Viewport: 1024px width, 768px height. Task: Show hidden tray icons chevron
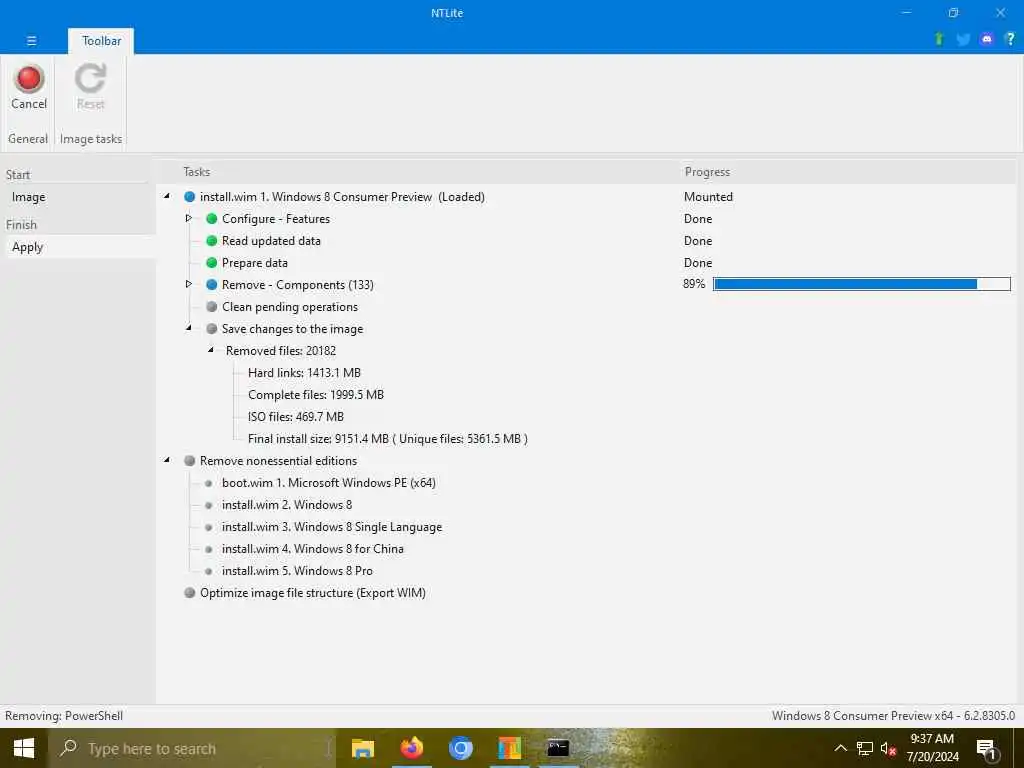point(840,748)
